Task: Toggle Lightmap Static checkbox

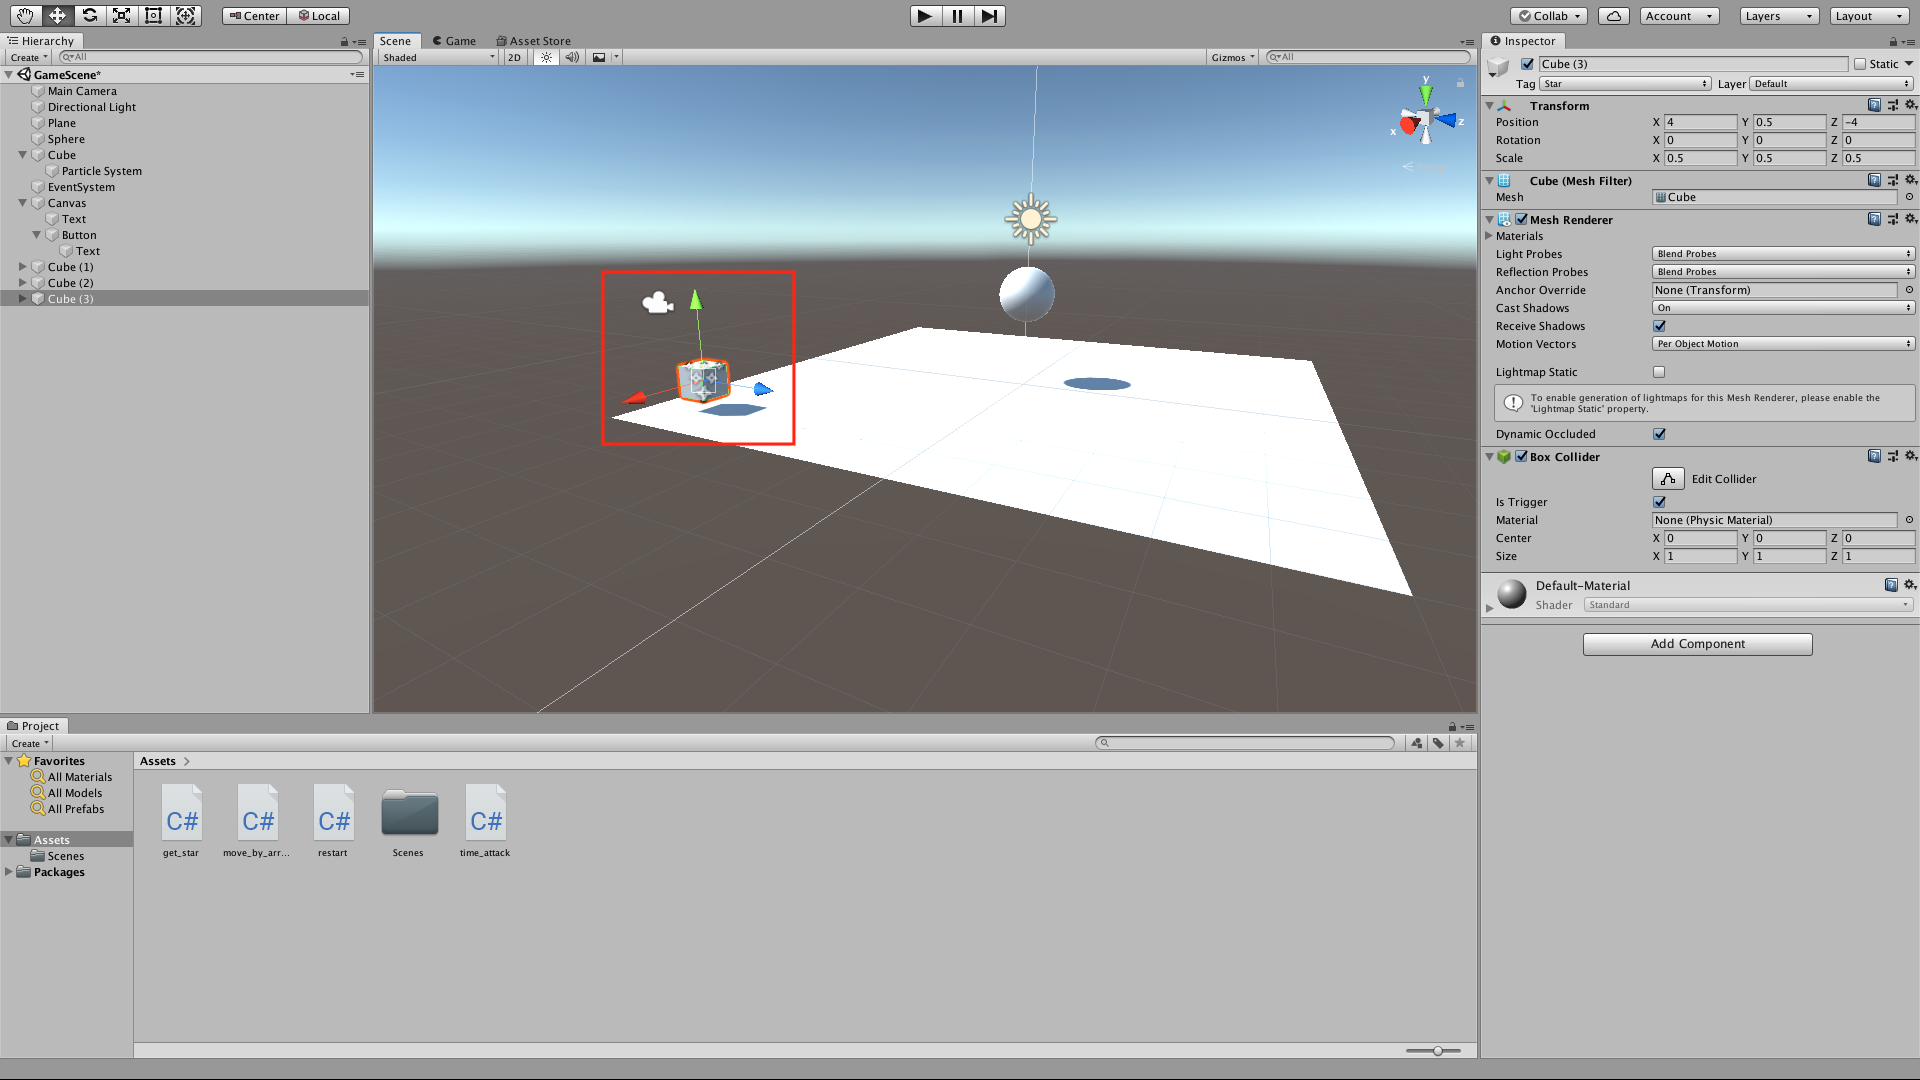Action: [1660, 372]
